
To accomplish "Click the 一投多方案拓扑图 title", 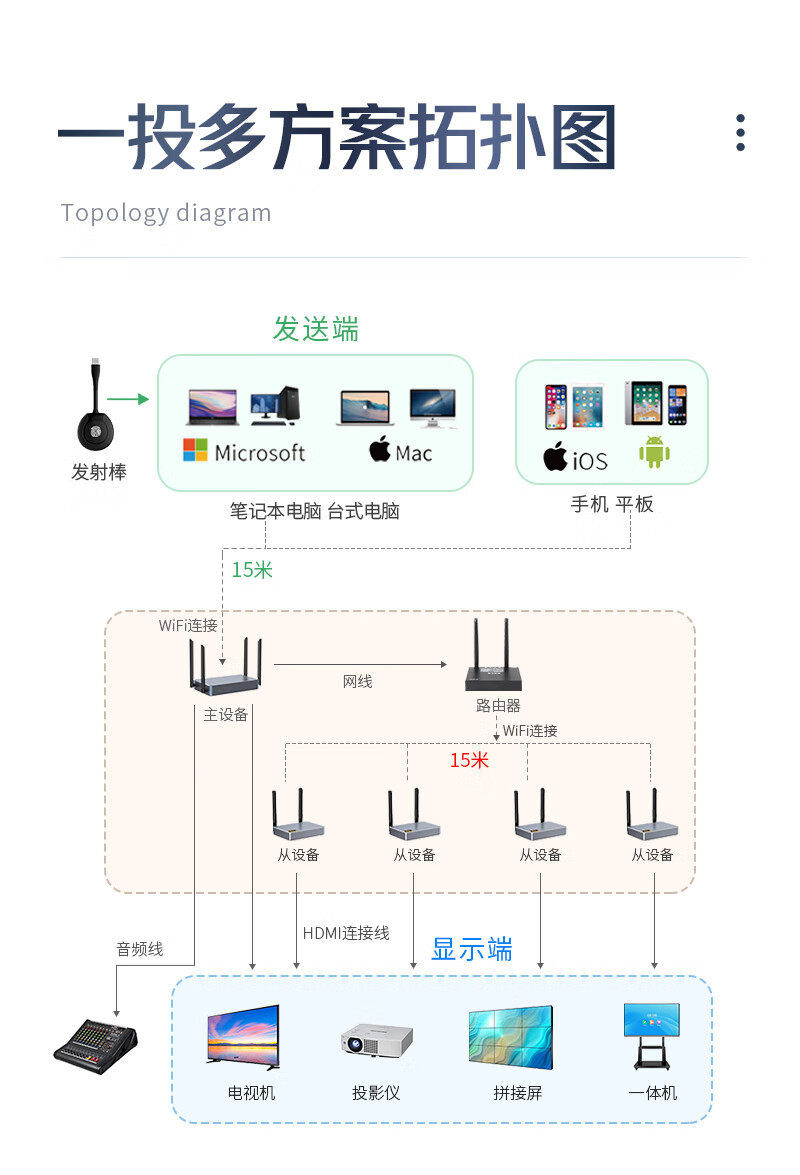I will coord(337,137).
